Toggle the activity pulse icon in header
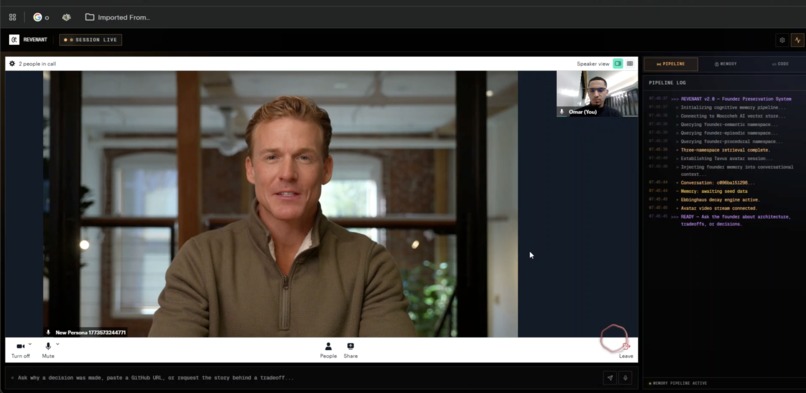This screenshot has width=806, height=393. point(798,40)
